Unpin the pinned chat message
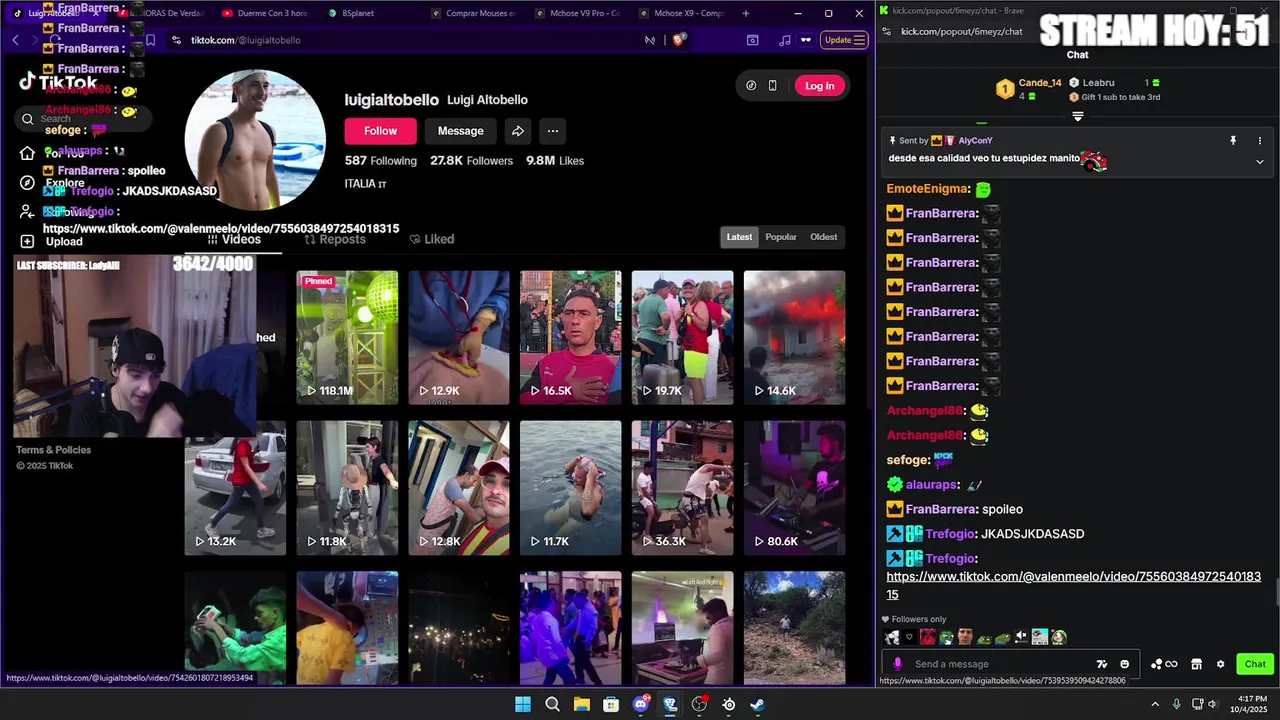 (1233, 141)
